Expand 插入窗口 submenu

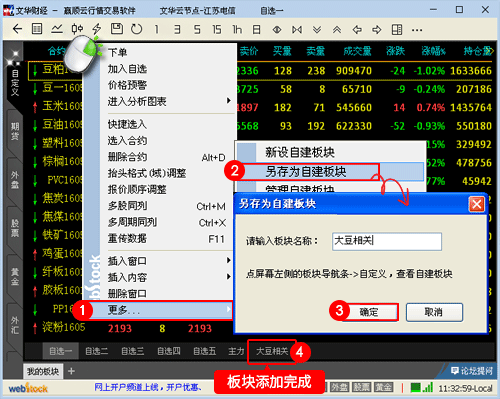[168, 261]
